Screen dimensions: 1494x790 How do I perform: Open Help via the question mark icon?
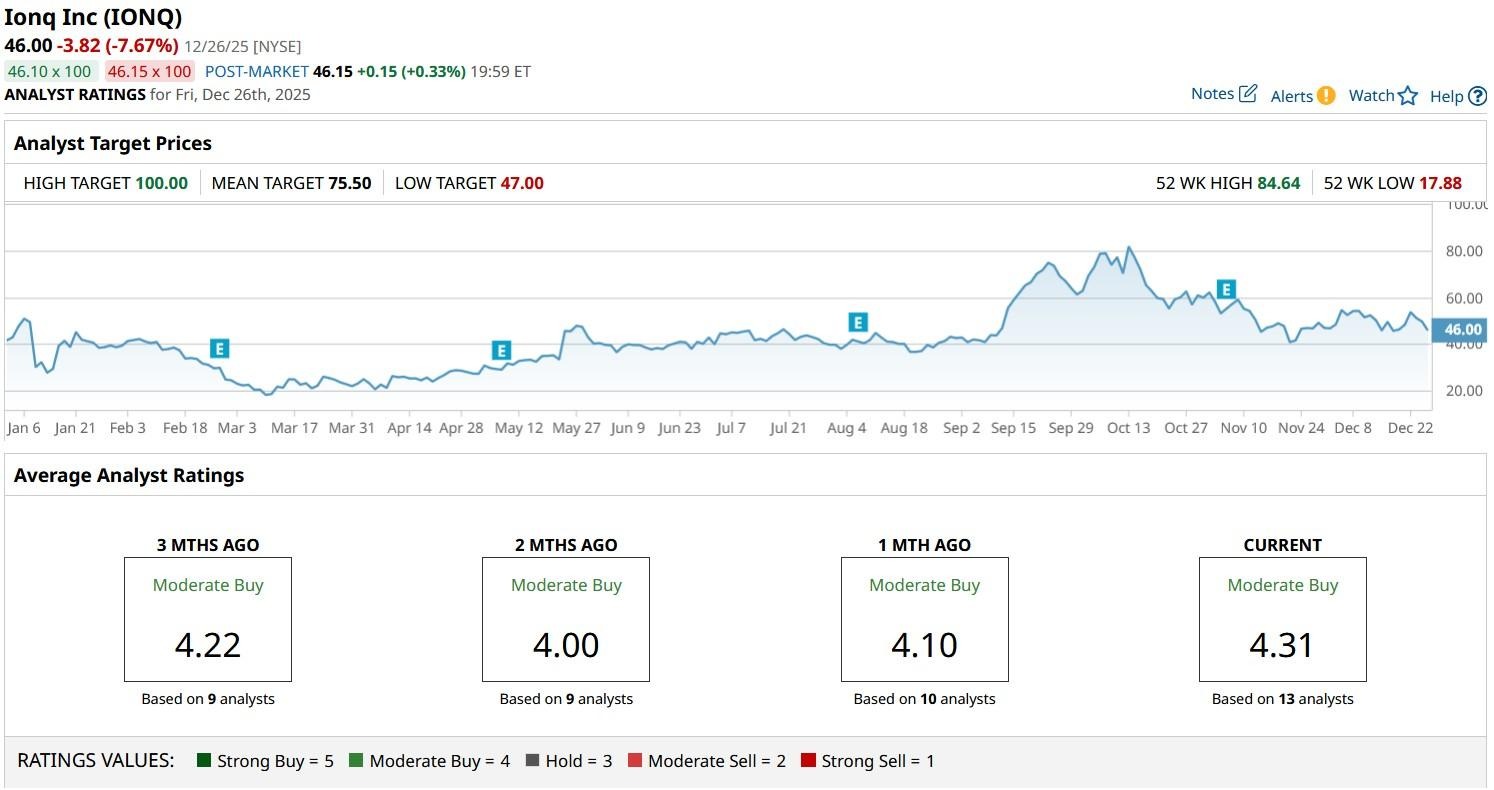click(x=1477, y=96)
